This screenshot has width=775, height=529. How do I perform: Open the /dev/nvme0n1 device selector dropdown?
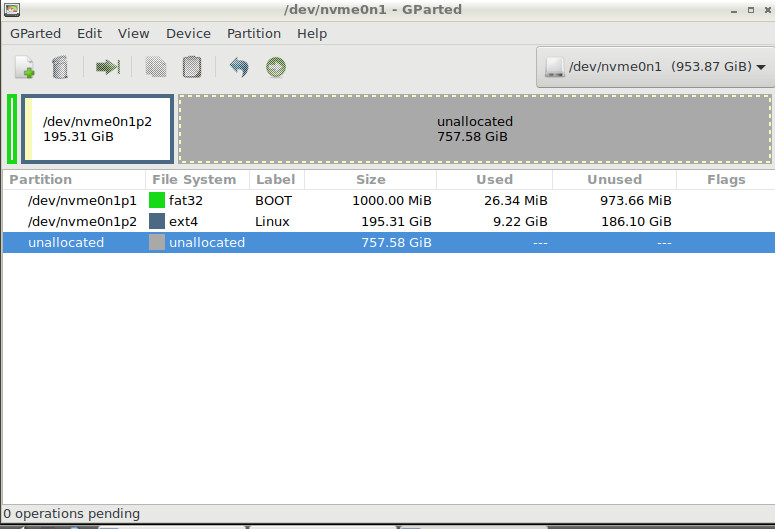(655, 68)
